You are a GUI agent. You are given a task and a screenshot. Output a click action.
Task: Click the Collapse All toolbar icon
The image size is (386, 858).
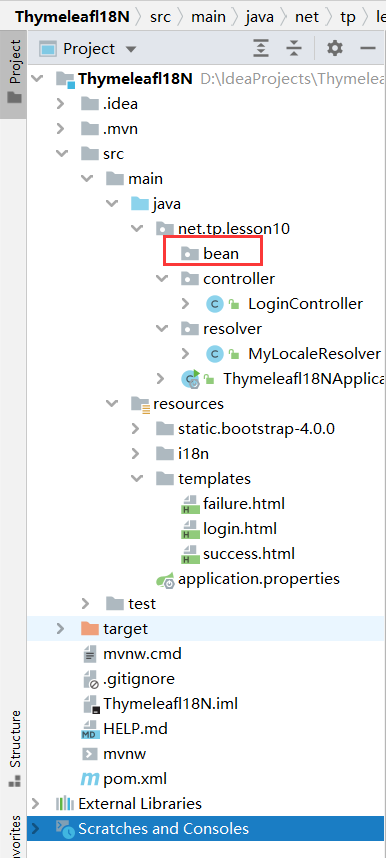point(294,49)
